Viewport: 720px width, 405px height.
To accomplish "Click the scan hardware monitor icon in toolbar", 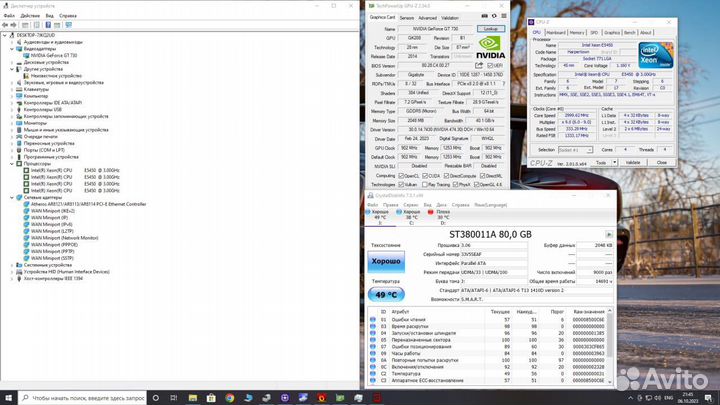I will pos(68,25).
